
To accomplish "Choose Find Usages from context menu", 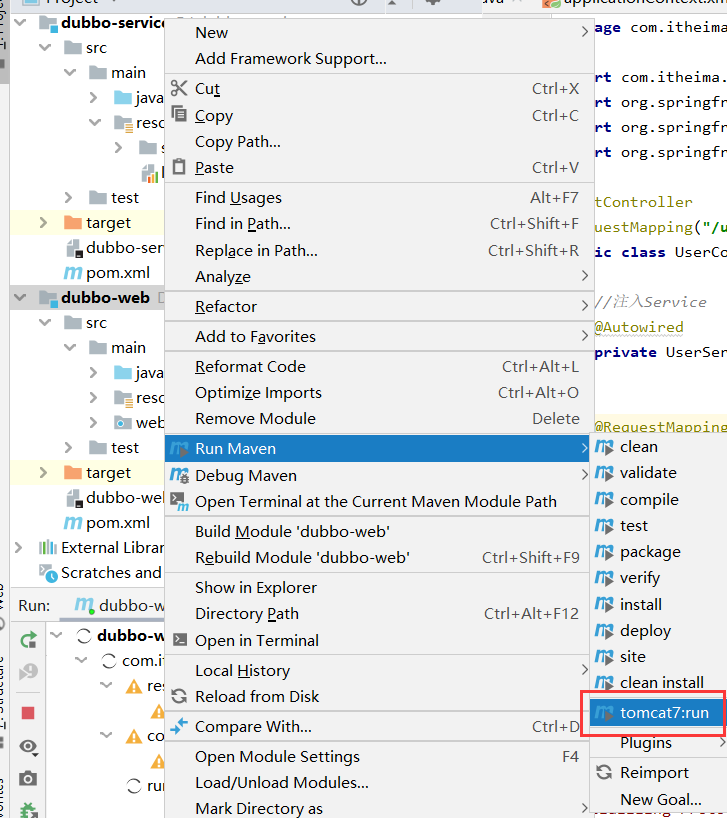I will (379, 198).
